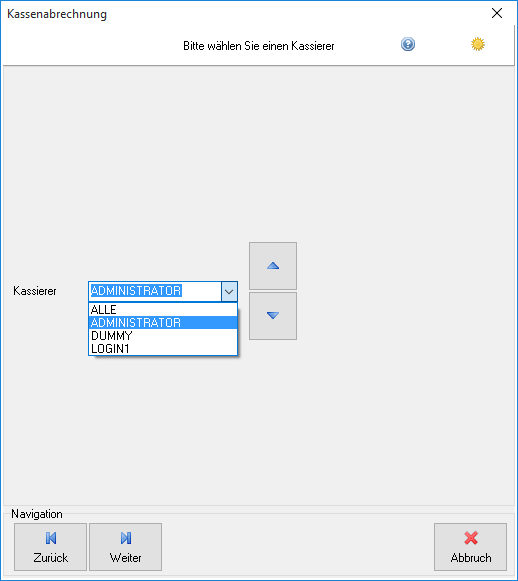
Task: Collapse the Kassierer dropdown via its chevron
Action: 229,291
